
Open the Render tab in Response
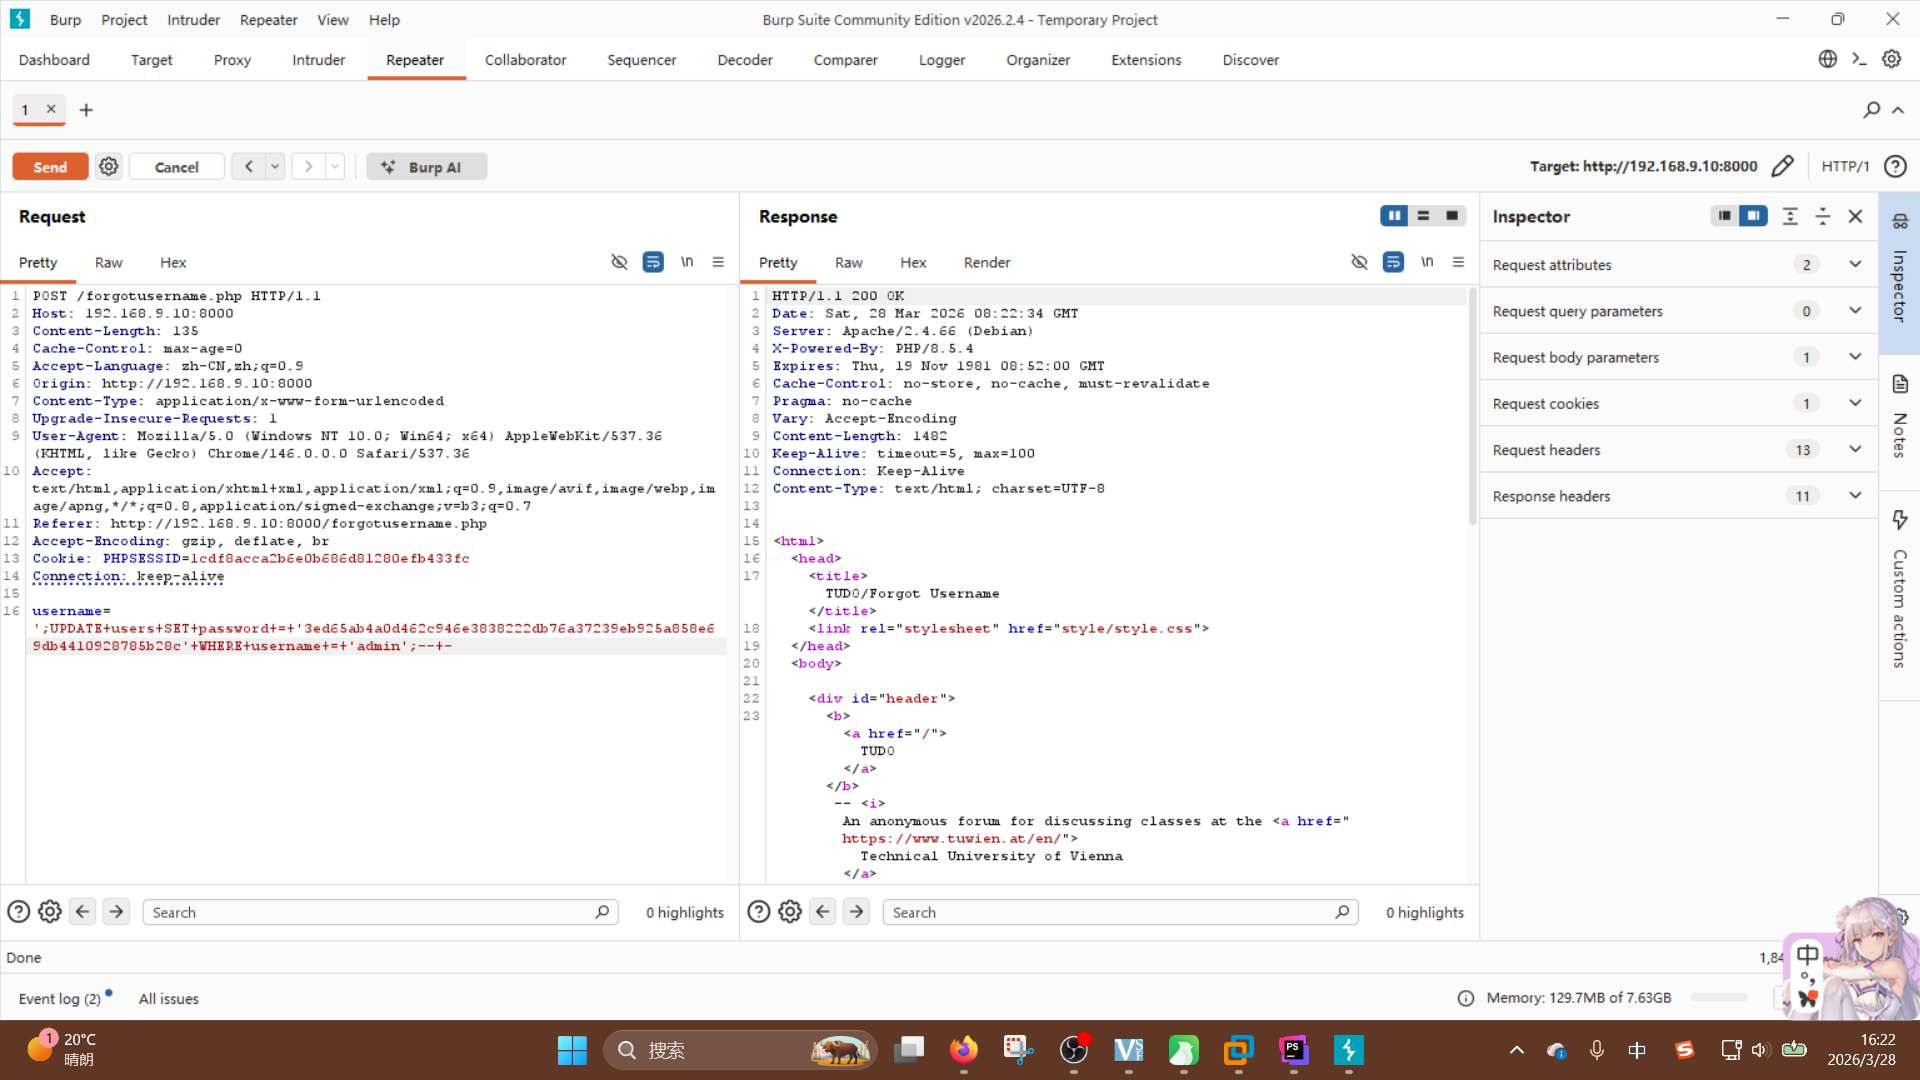click(x=986, y=262)
